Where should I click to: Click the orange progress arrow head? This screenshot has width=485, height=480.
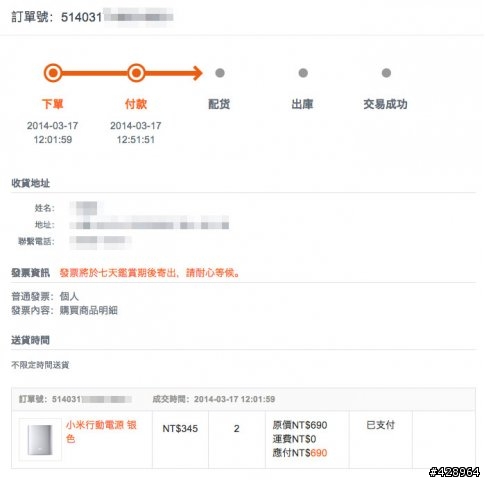(x=198, y=73)
